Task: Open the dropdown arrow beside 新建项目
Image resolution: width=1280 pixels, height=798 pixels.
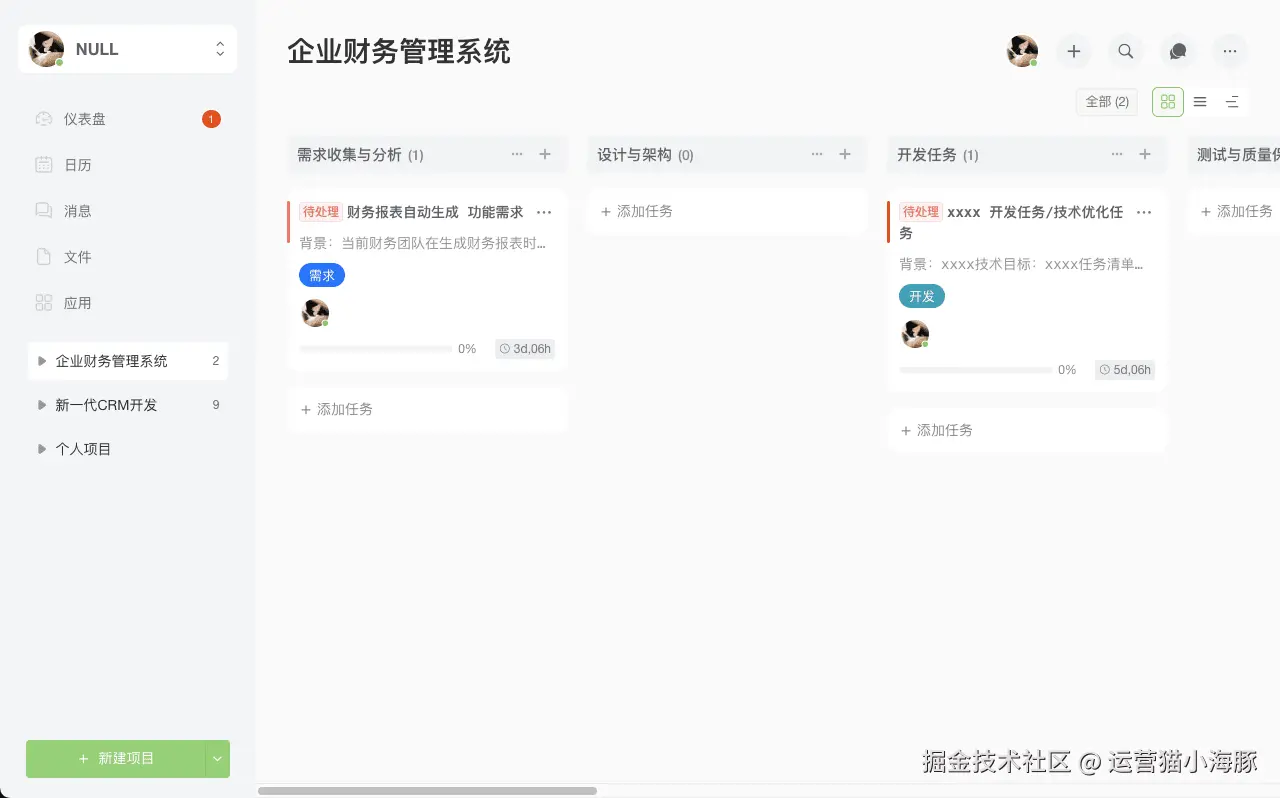Action: [218, 759]
